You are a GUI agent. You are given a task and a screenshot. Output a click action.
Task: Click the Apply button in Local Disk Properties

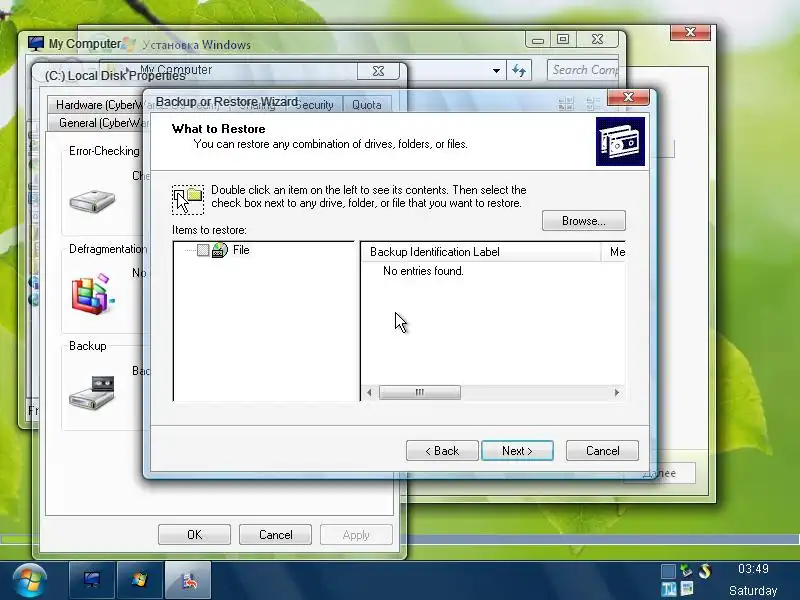356,535
